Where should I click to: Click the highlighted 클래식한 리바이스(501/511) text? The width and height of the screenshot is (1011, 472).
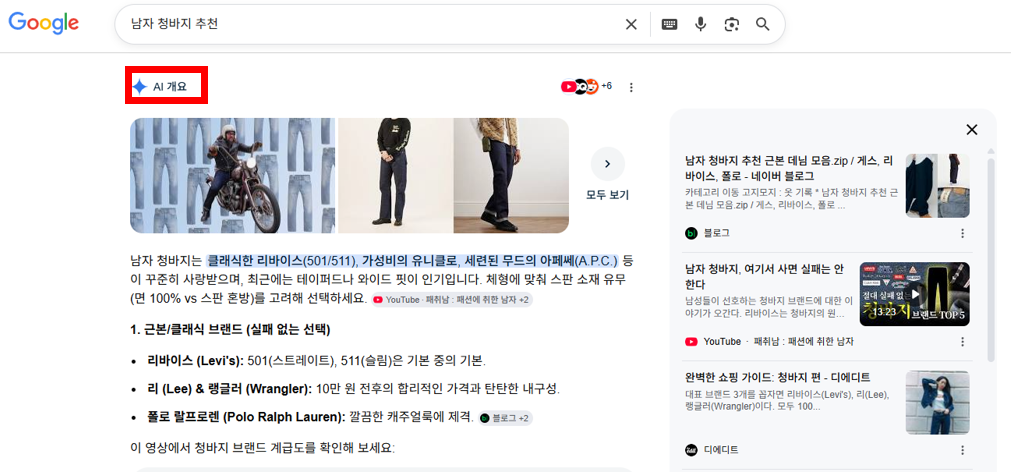click(x=282, y=261)
